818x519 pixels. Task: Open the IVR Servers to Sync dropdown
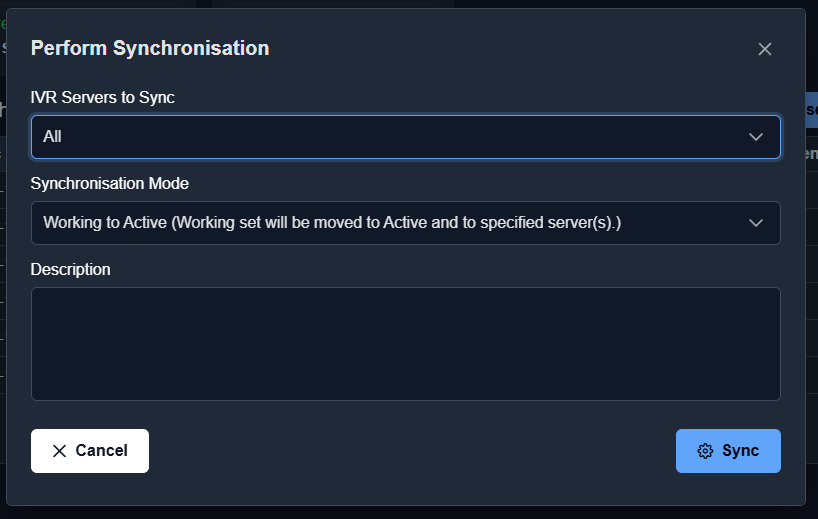(405, 137)
